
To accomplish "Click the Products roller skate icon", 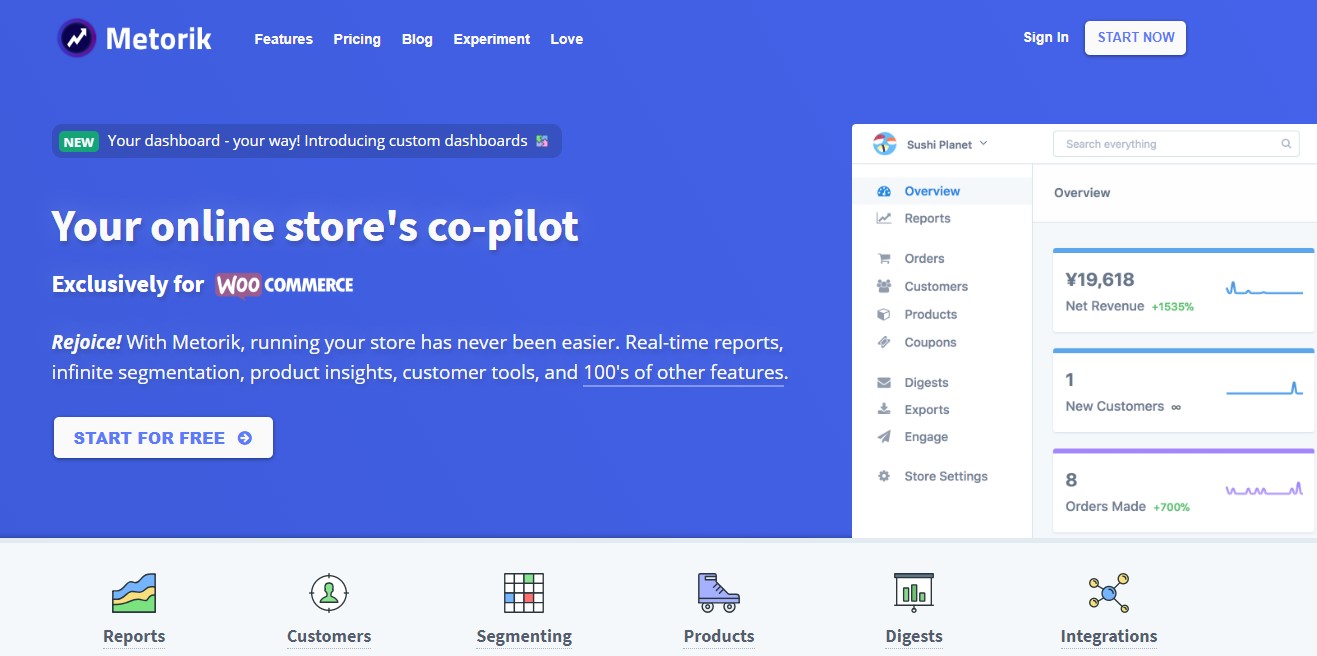I will click(718, 593).
